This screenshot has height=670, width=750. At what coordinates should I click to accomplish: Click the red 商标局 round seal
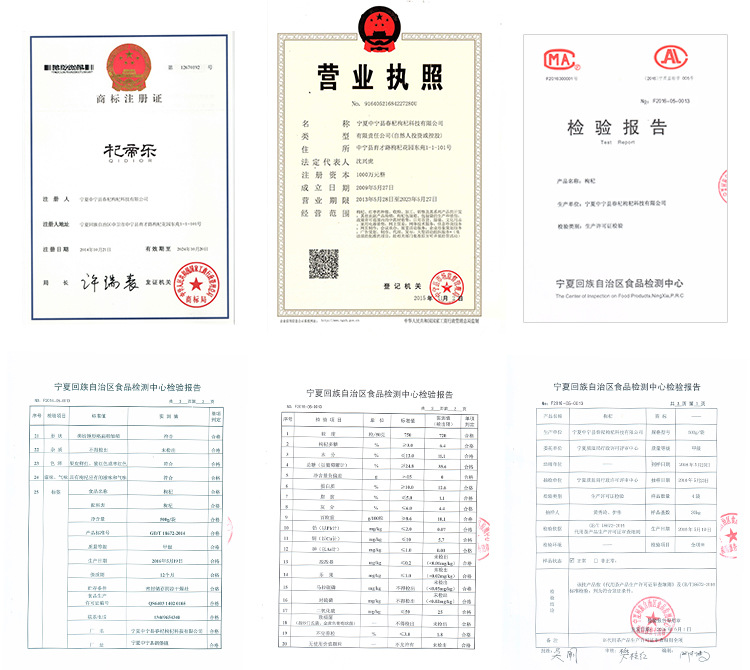(x=197, y=285)
